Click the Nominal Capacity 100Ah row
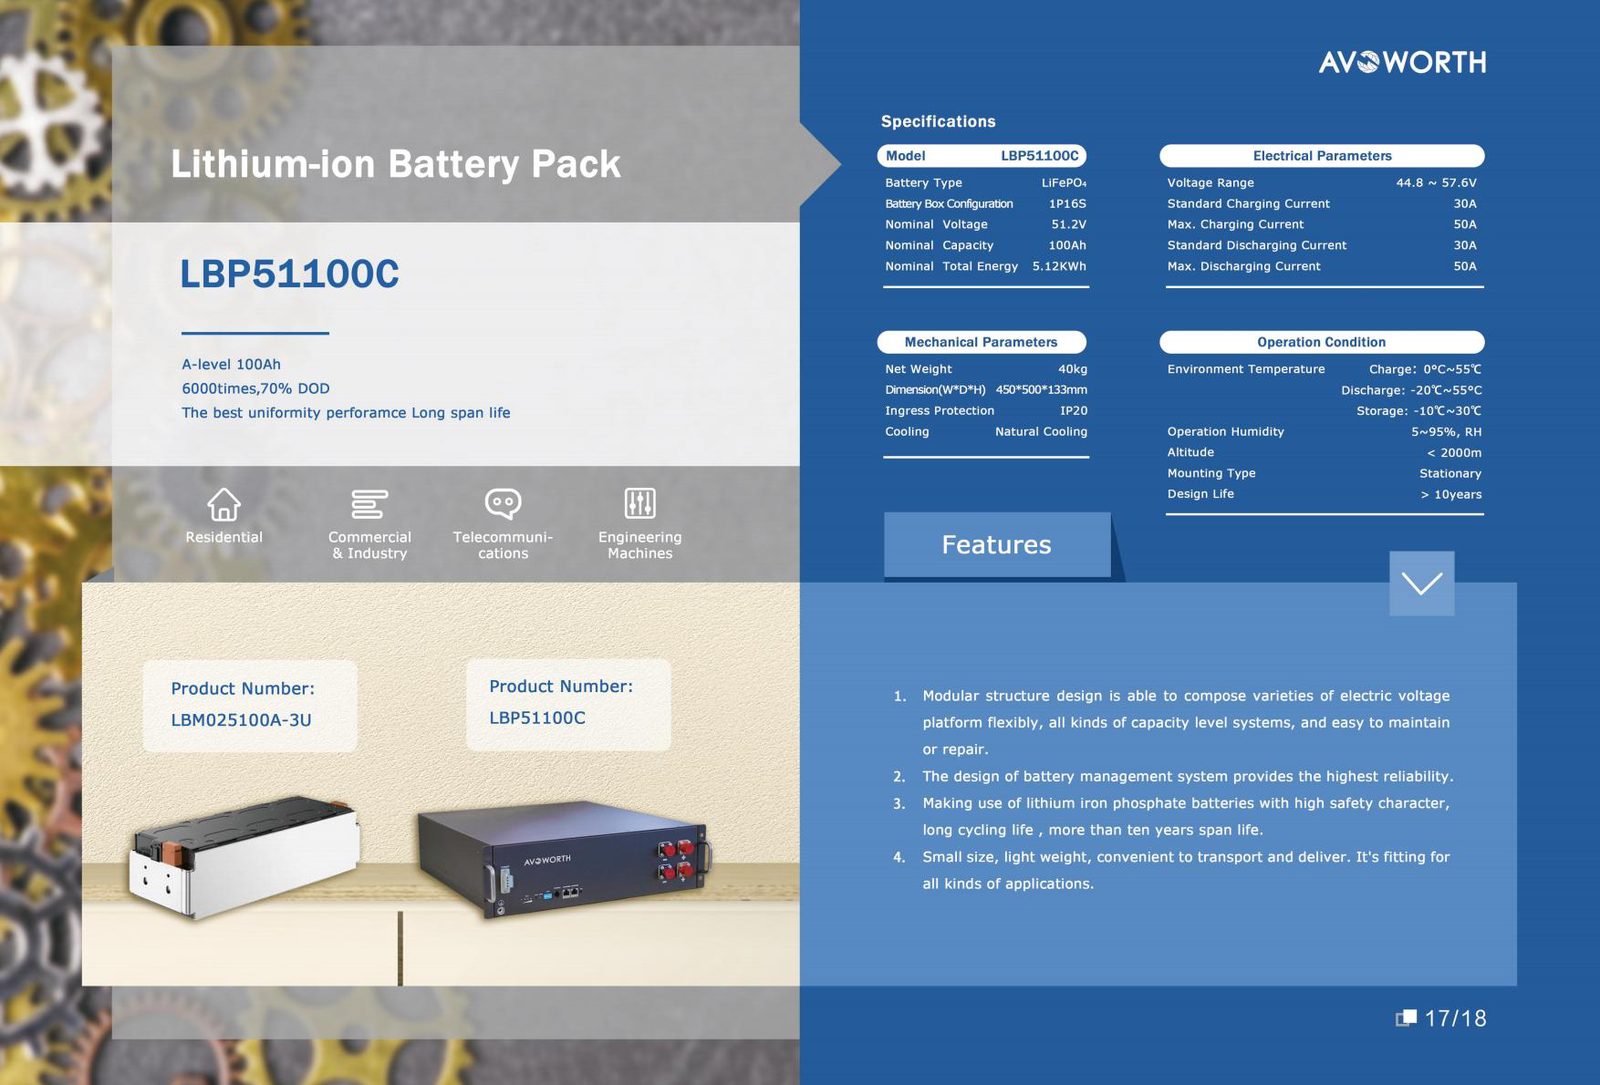The width and height of the screenshot is (1600, 1085). click(x=986, y=246)
